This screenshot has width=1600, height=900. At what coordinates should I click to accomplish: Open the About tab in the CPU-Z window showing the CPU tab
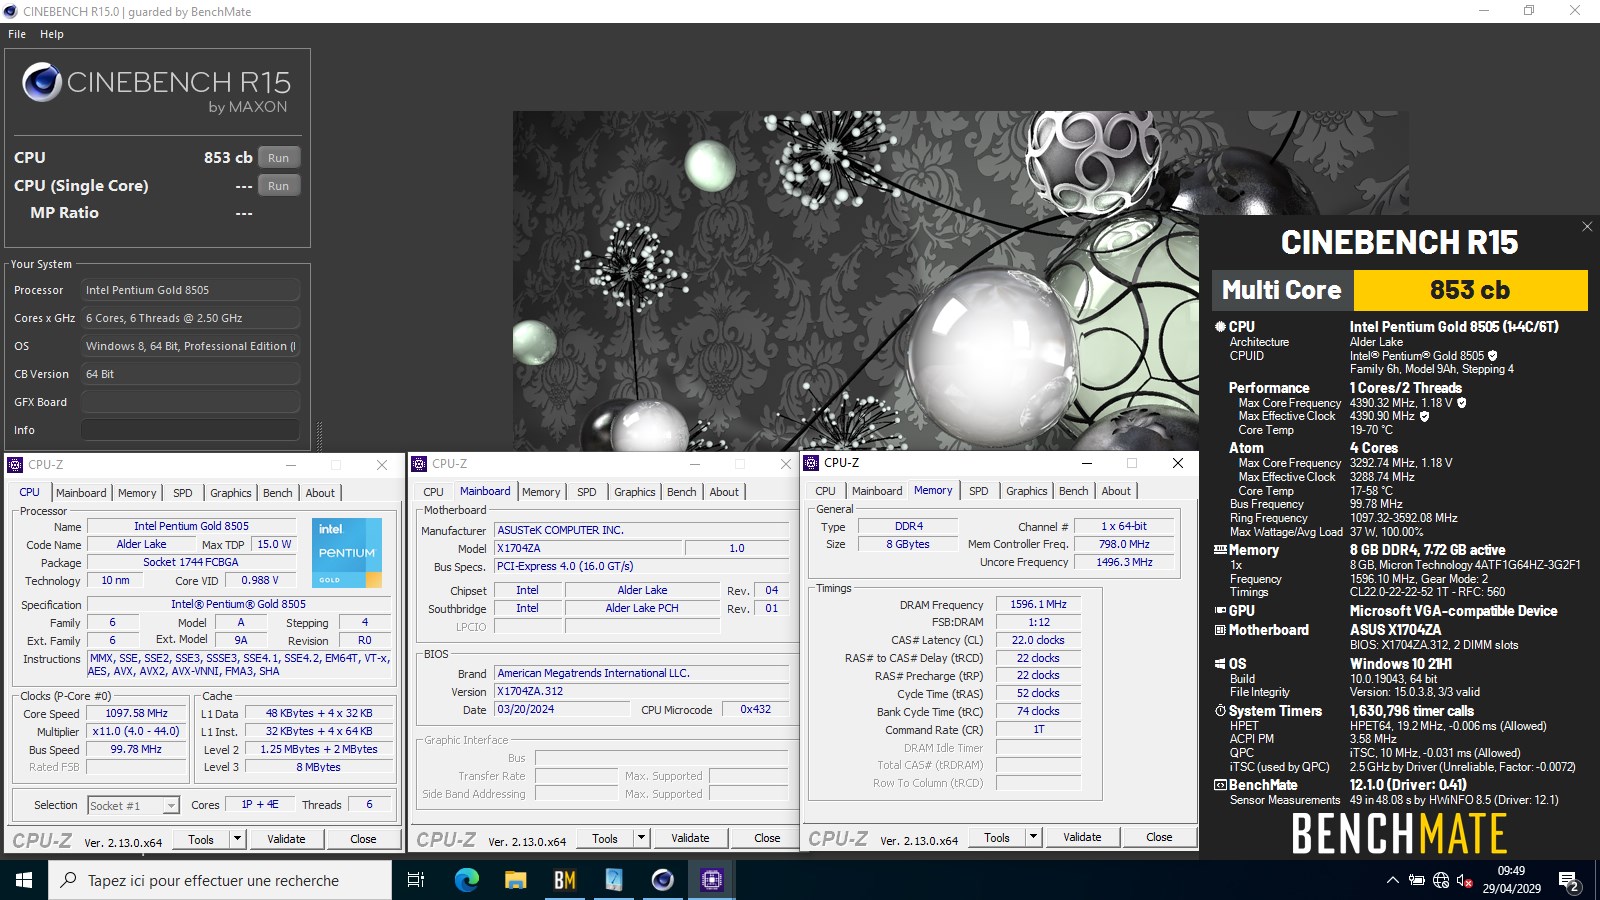click(320, 493)
